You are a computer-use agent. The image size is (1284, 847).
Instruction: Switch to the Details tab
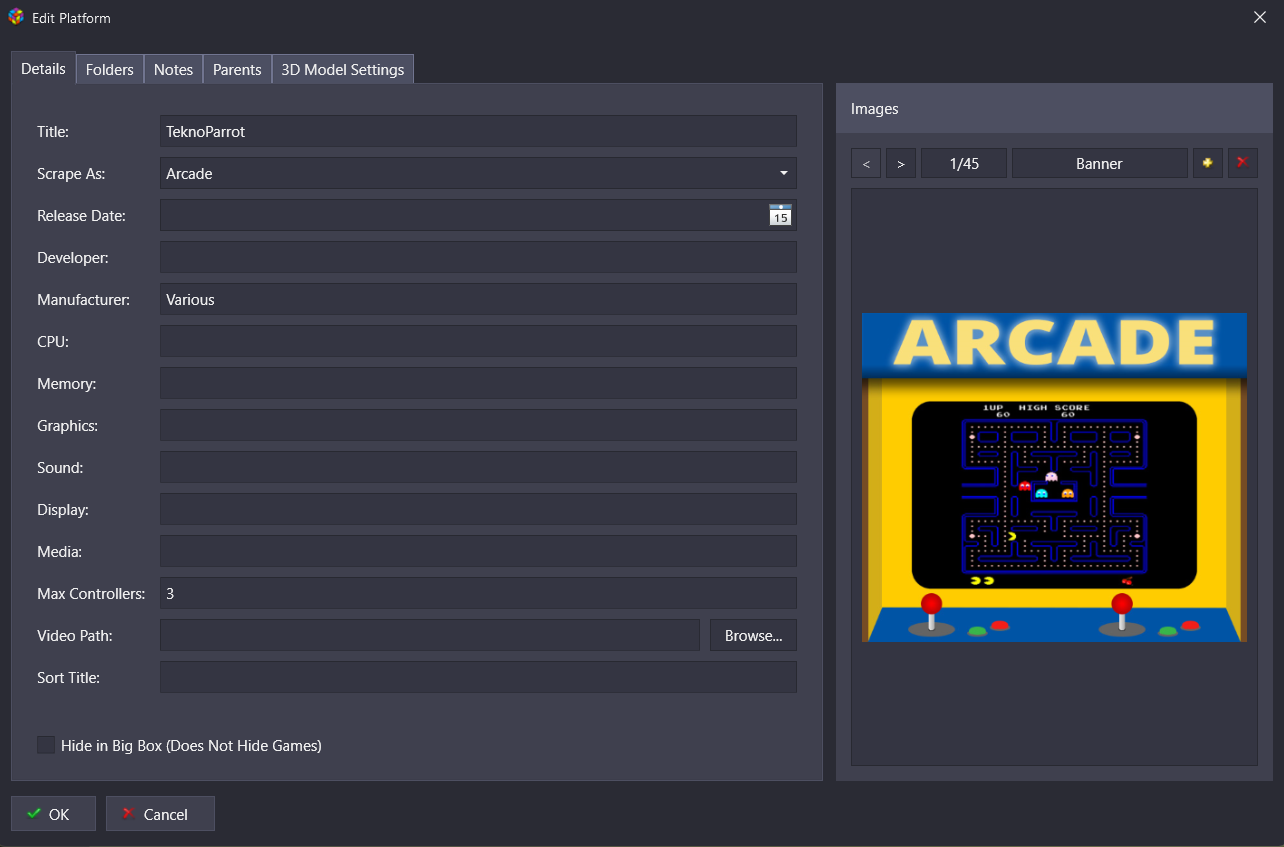pos(43,68)
